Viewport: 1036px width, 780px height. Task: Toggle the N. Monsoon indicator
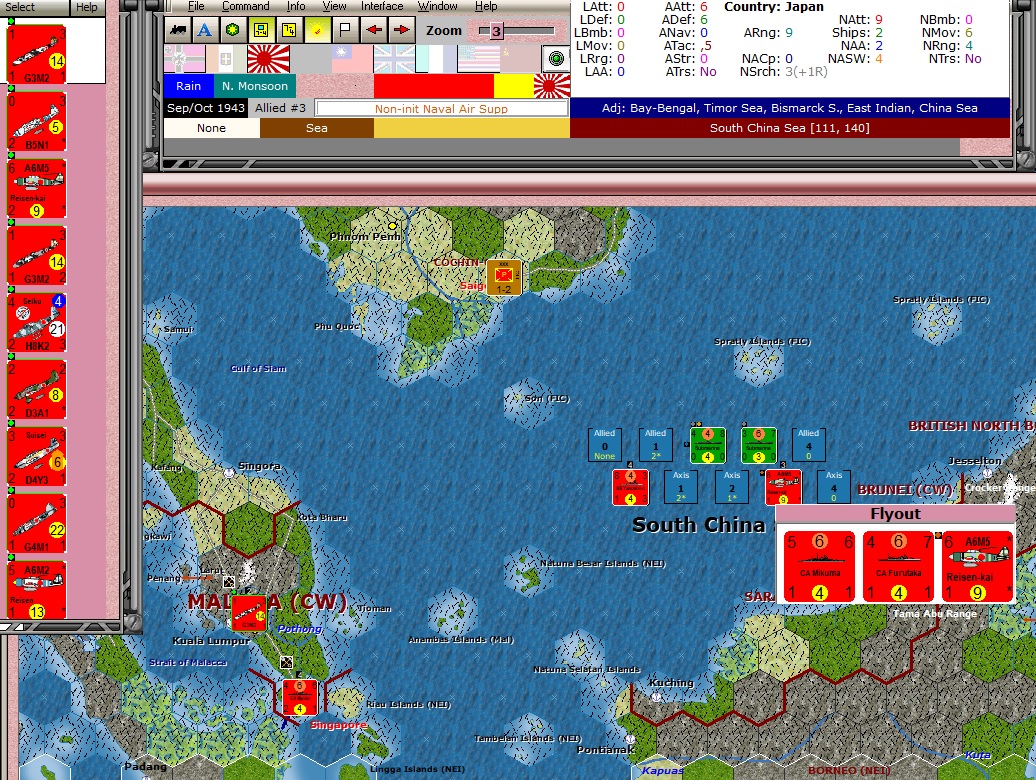click(255, 86)
